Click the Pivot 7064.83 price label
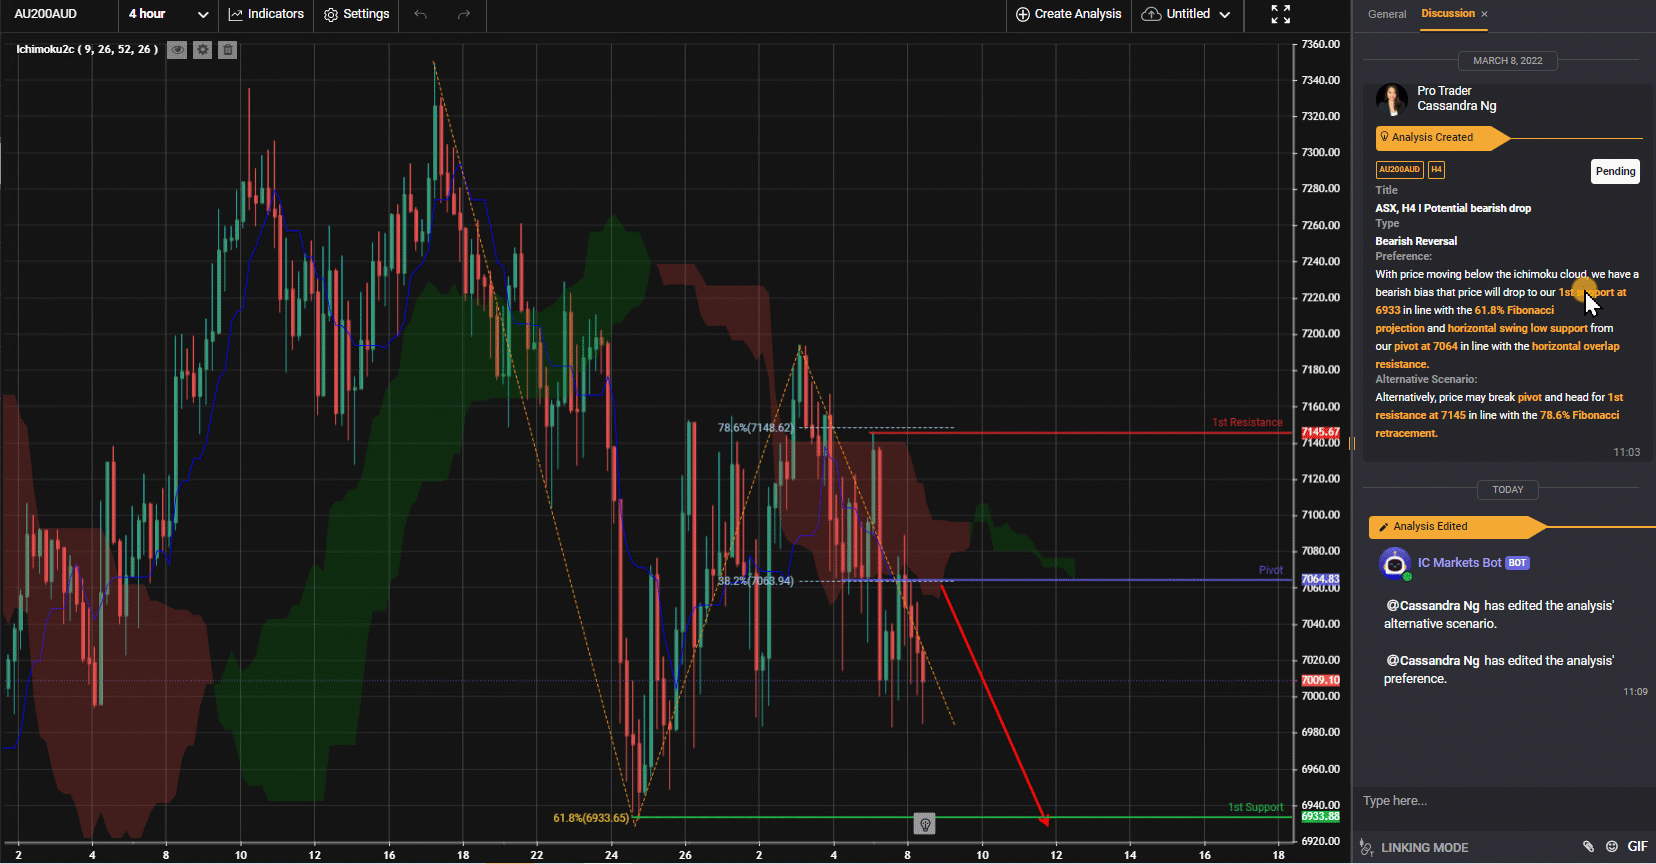This screenshot has height=864, width=1656. point(1320,579)
